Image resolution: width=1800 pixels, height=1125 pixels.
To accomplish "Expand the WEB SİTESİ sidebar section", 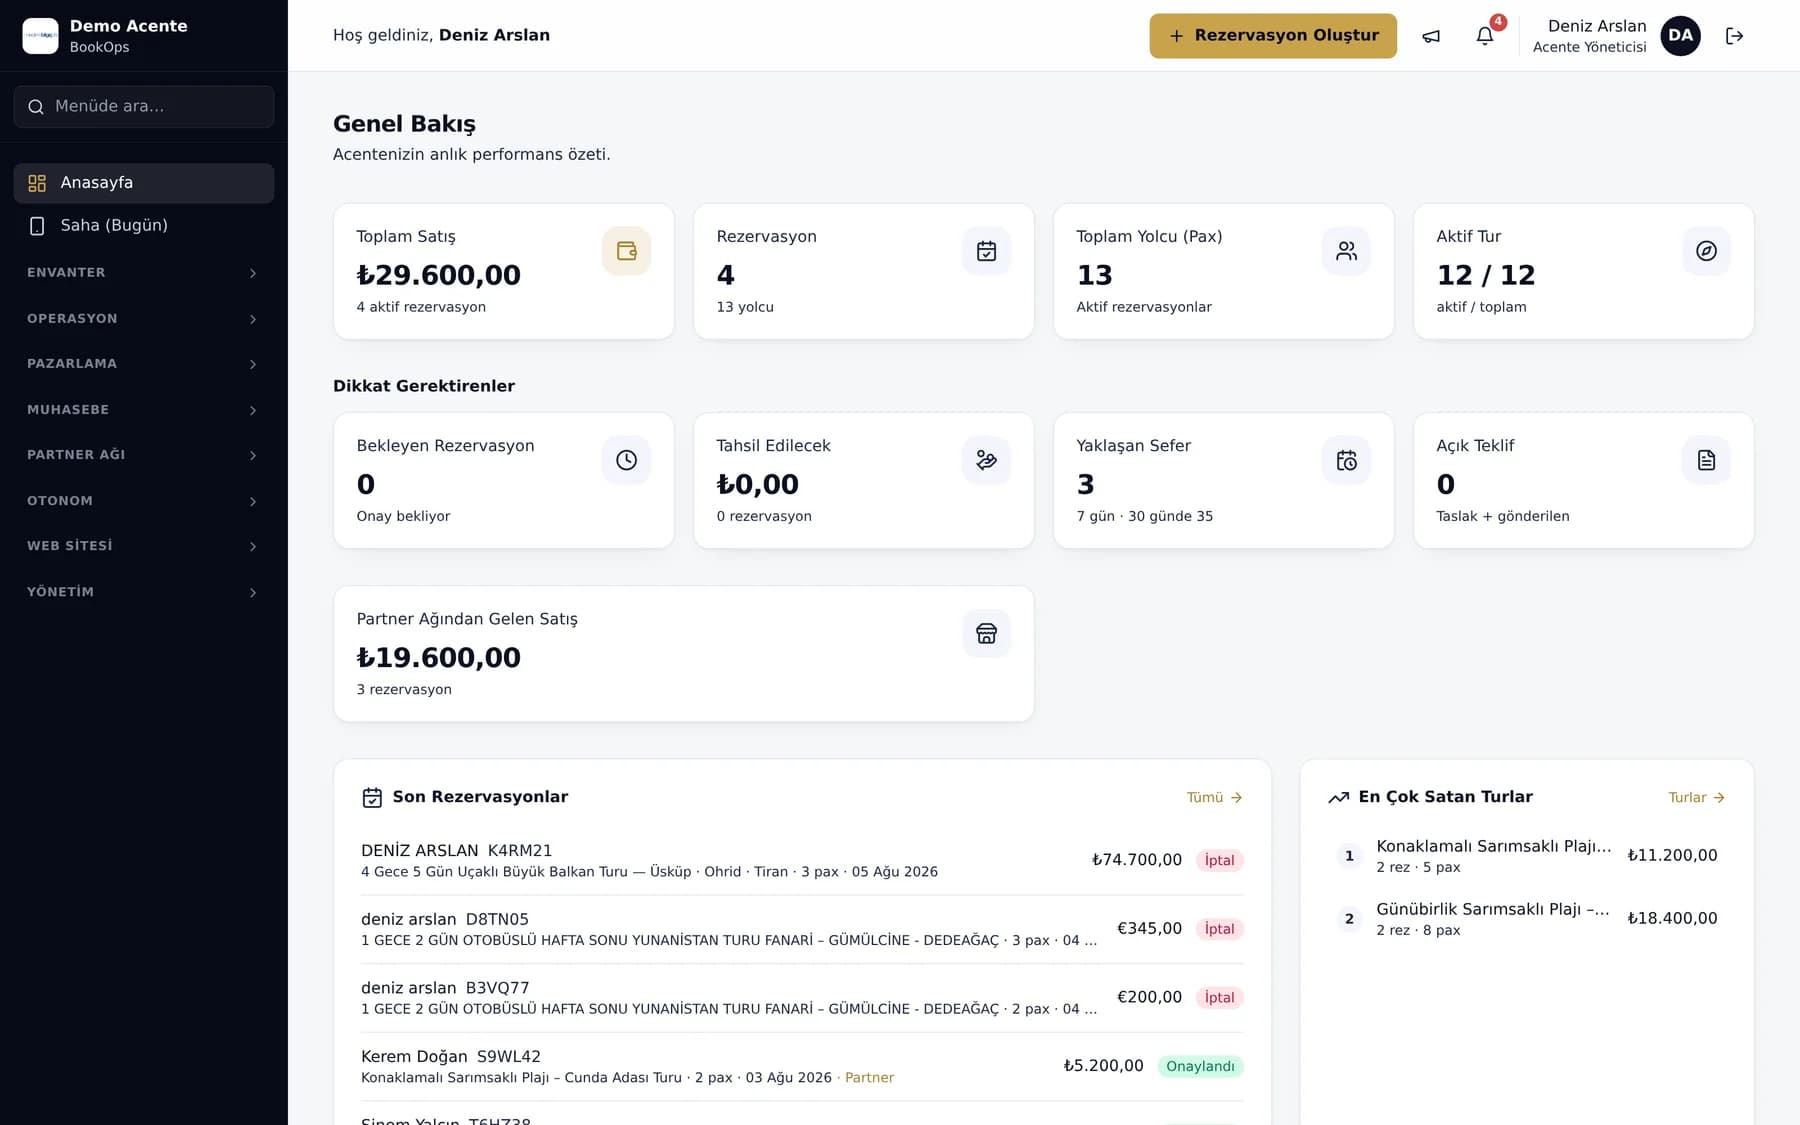I will tap(144, 545).
